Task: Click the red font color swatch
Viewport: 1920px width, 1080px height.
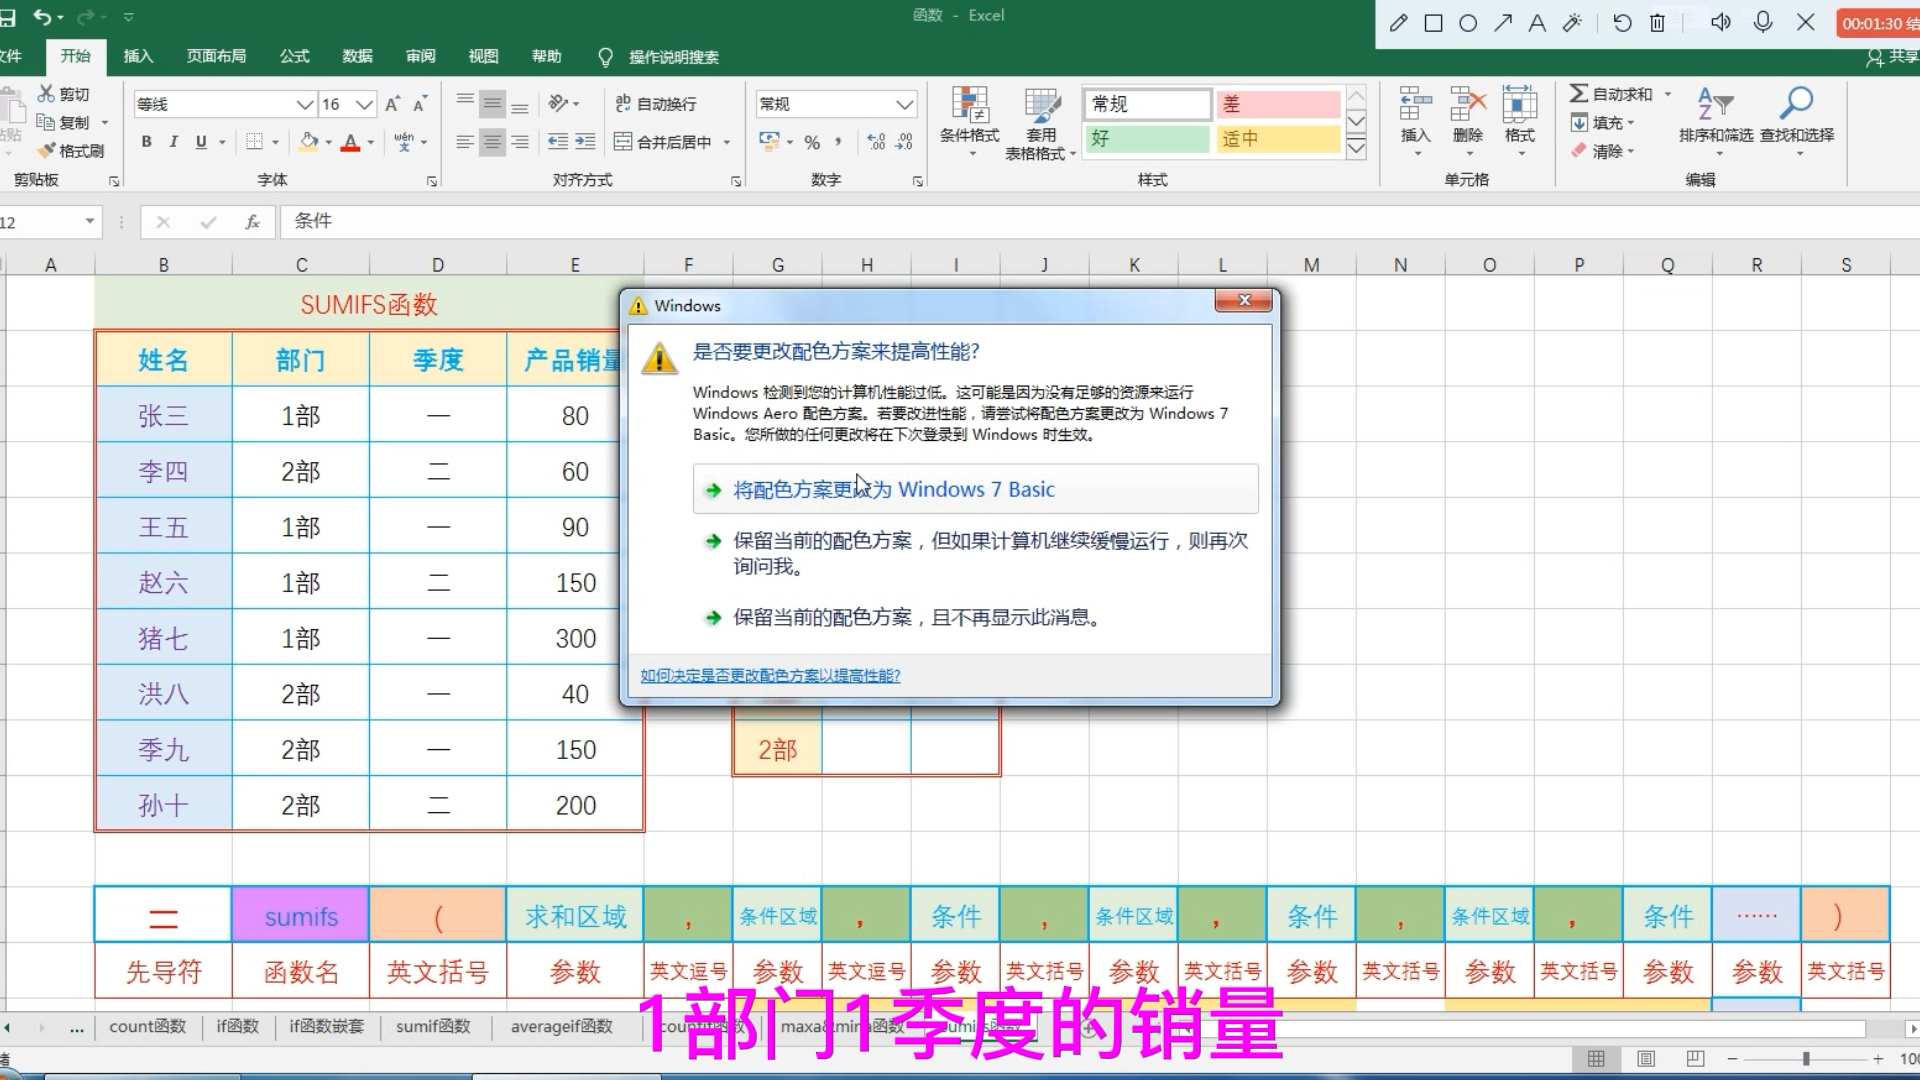Action: [350, 142]
